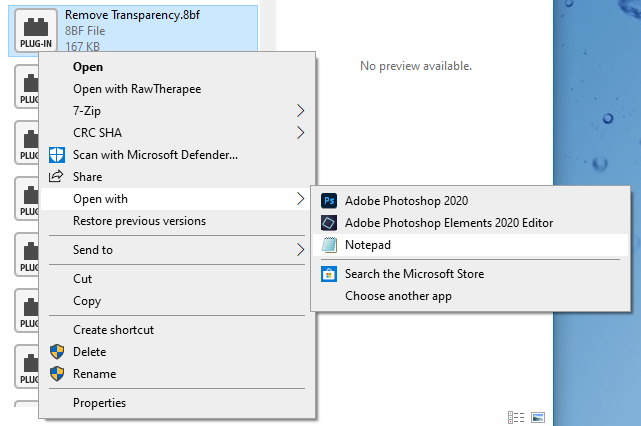Screen dimensions: 641x426
Task: Expand the CRC SHA submenu
Action: tap(177, 133)
